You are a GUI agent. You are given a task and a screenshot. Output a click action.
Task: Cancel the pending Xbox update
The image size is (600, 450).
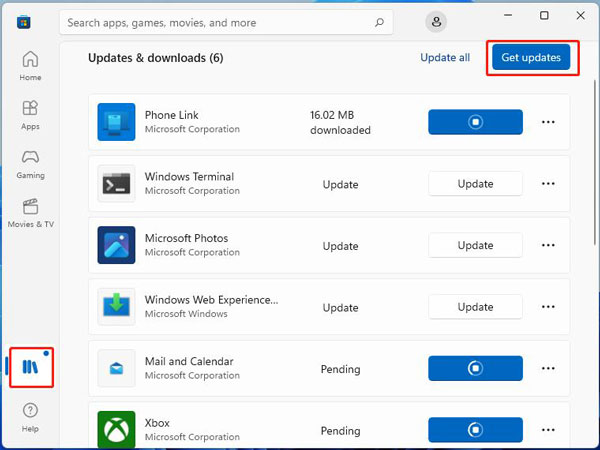point(475,430)
